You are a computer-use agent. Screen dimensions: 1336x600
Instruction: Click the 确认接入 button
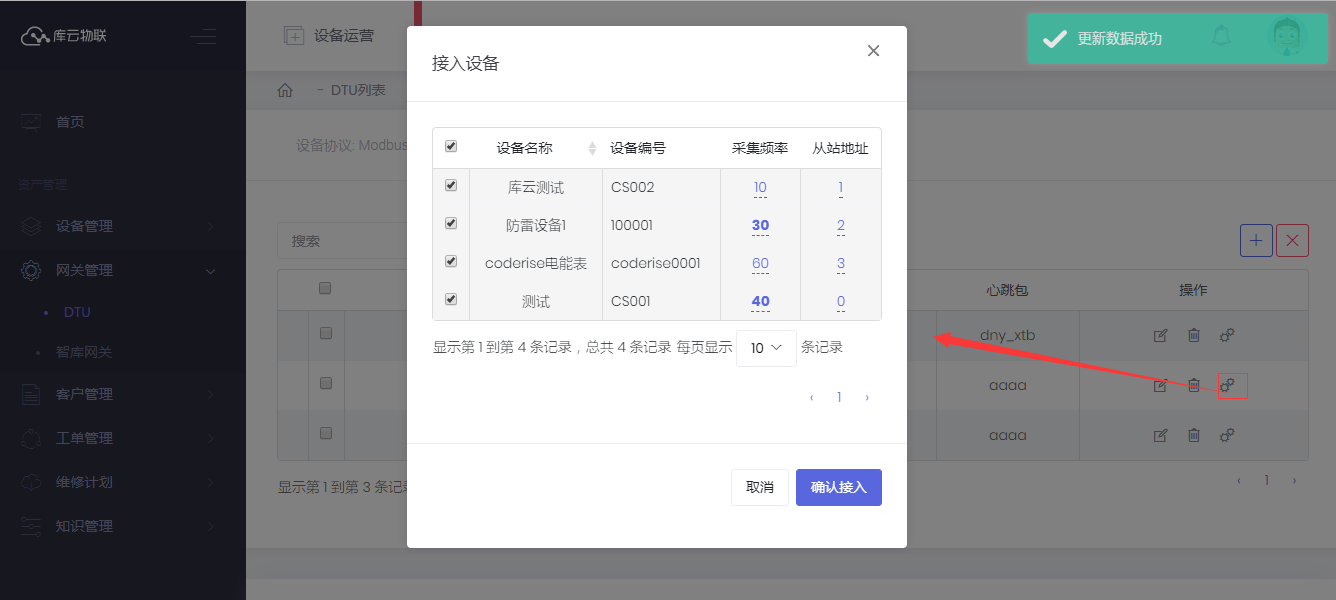[x=838, y=487]
